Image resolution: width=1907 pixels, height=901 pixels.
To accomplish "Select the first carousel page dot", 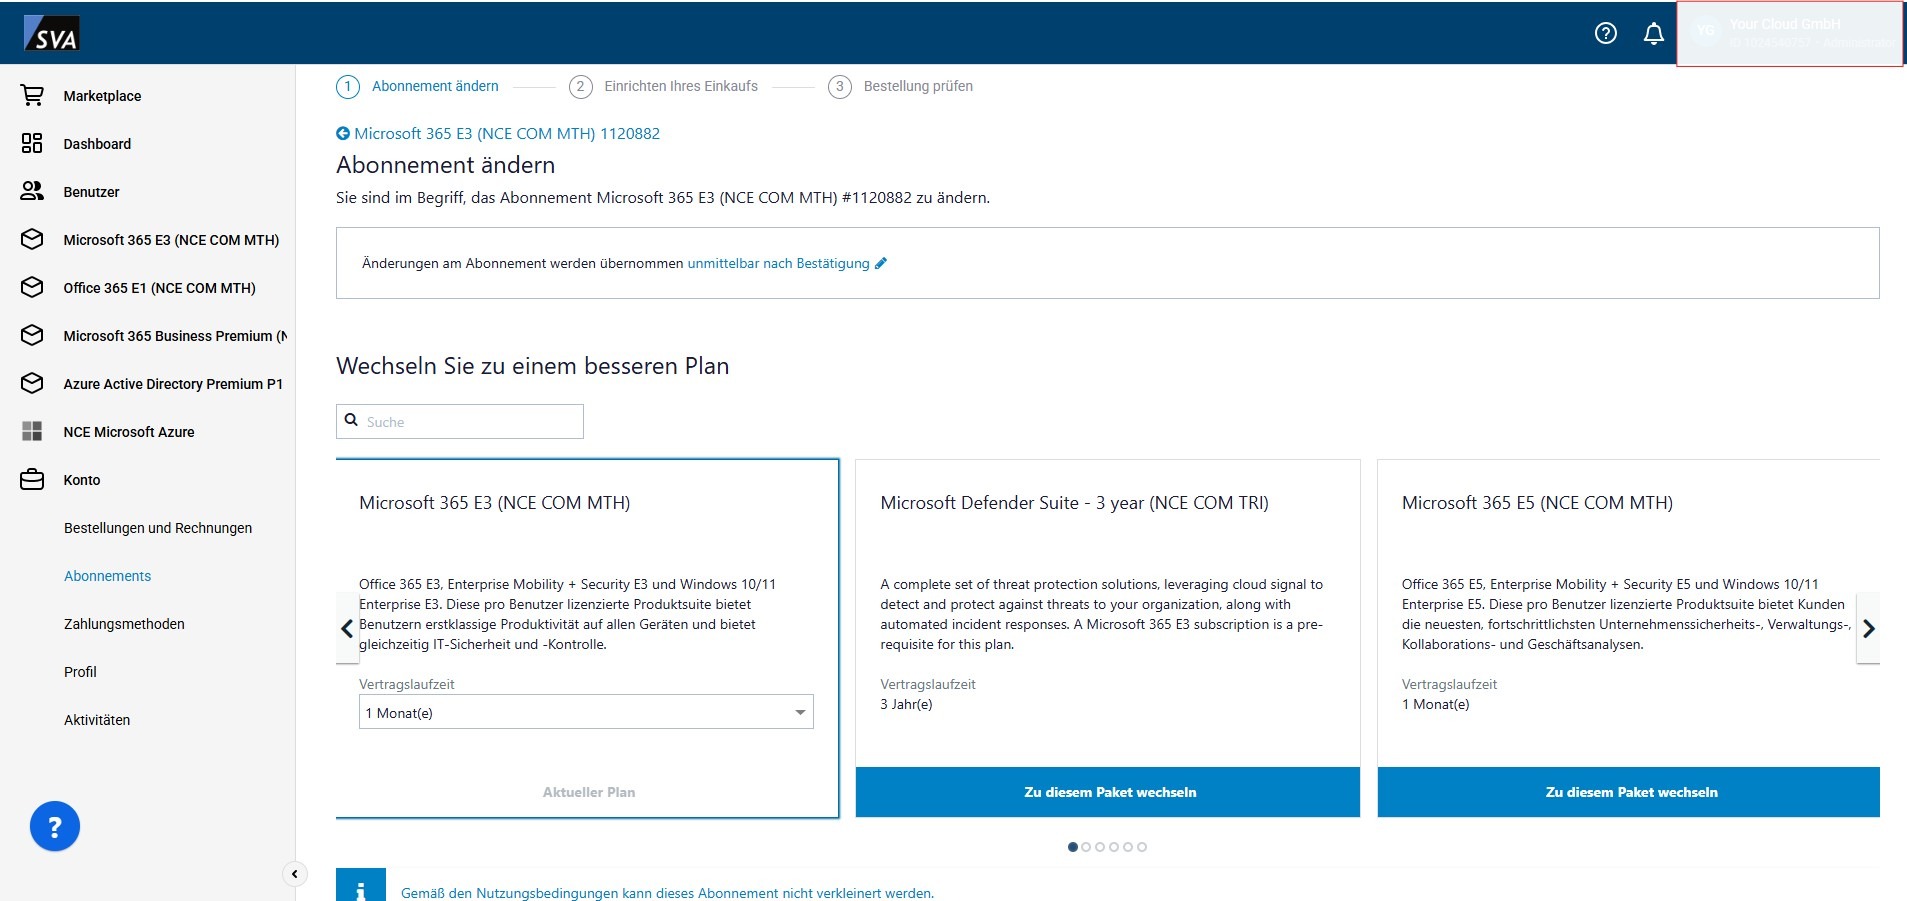I will [x=1073, y=847].
